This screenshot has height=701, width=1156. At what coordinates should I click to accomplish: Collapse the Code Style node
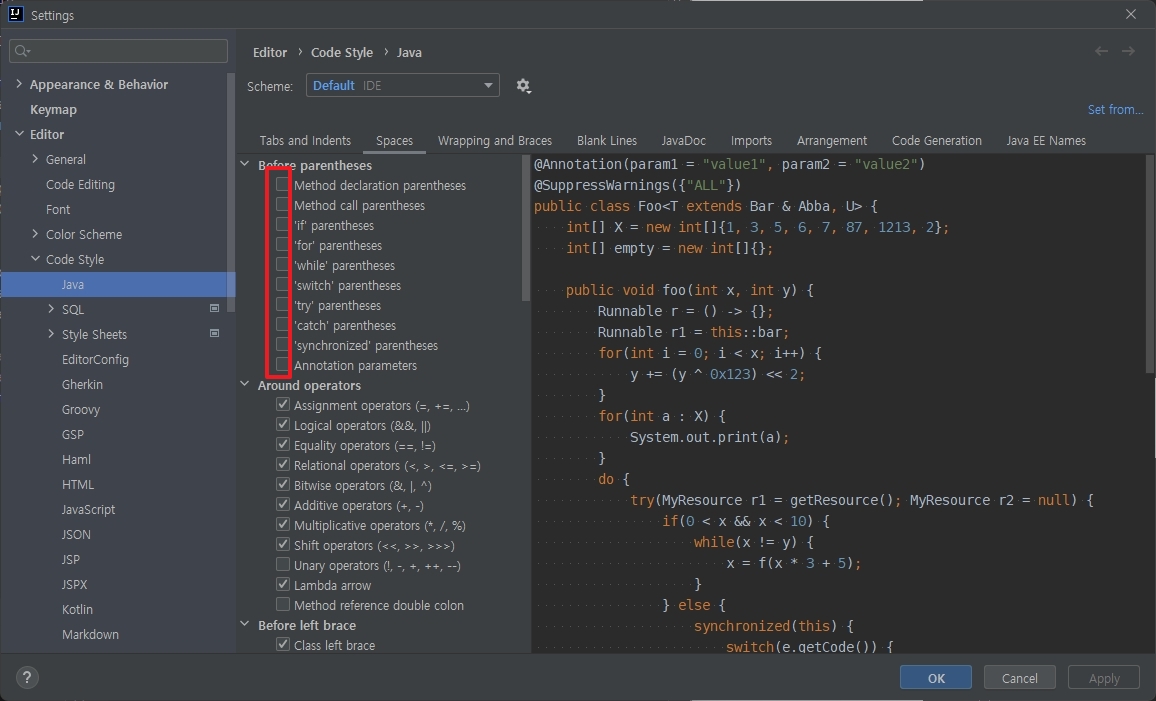pos(35,259)
